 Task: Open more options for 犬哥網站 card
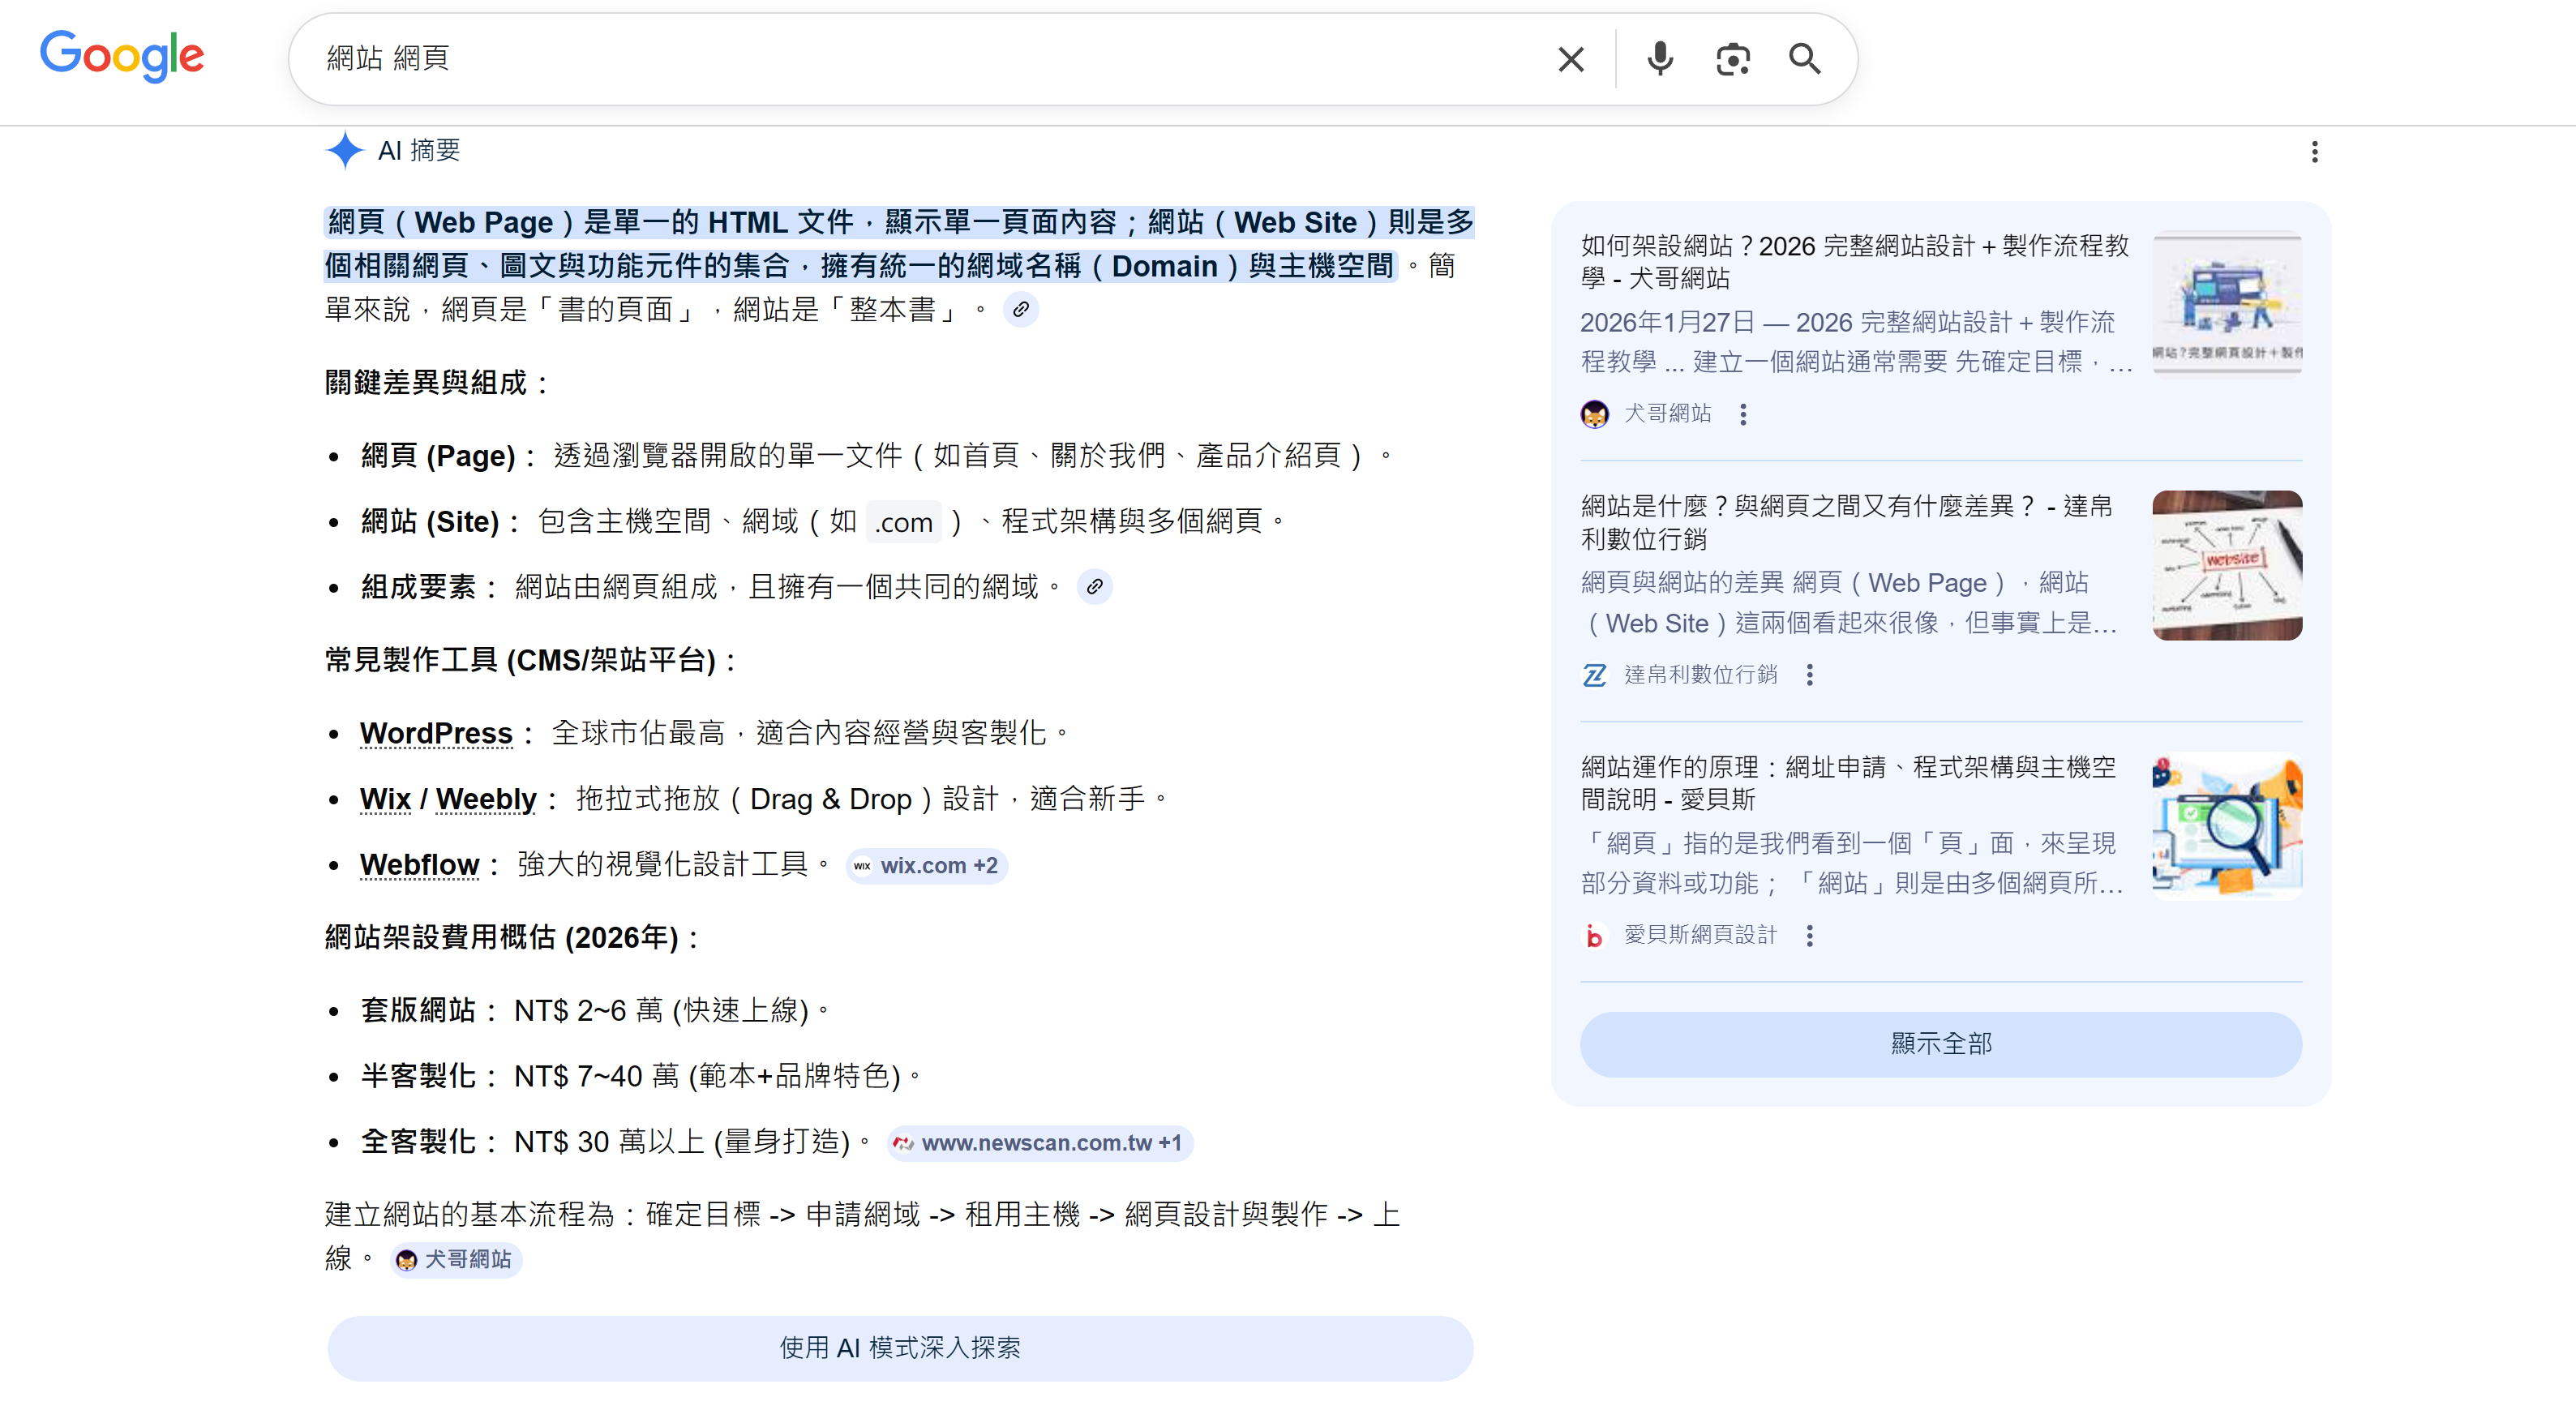point(1743,414)
